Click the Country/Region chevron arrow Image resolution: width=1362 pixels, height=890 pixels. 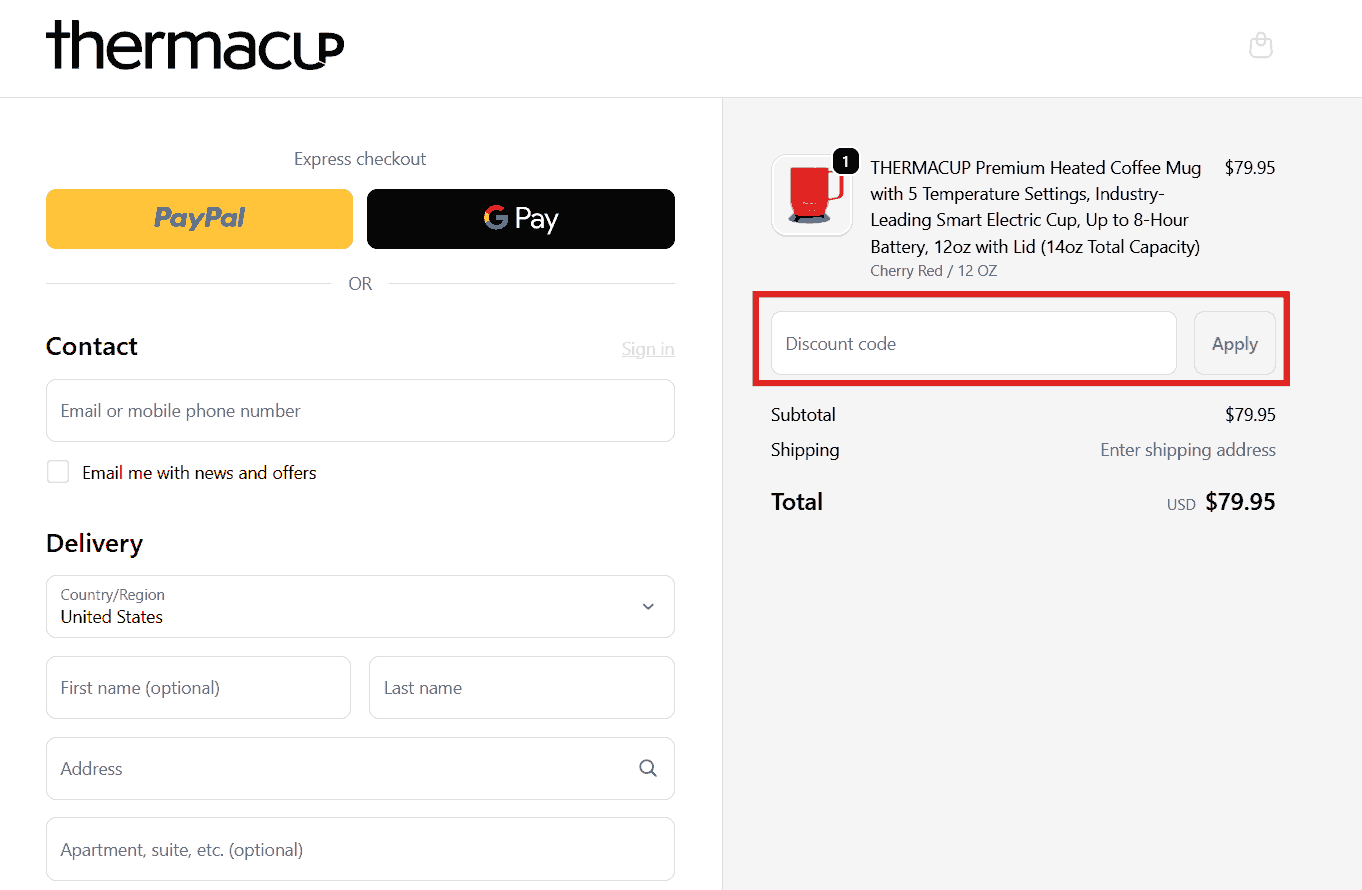coord(648,606)
